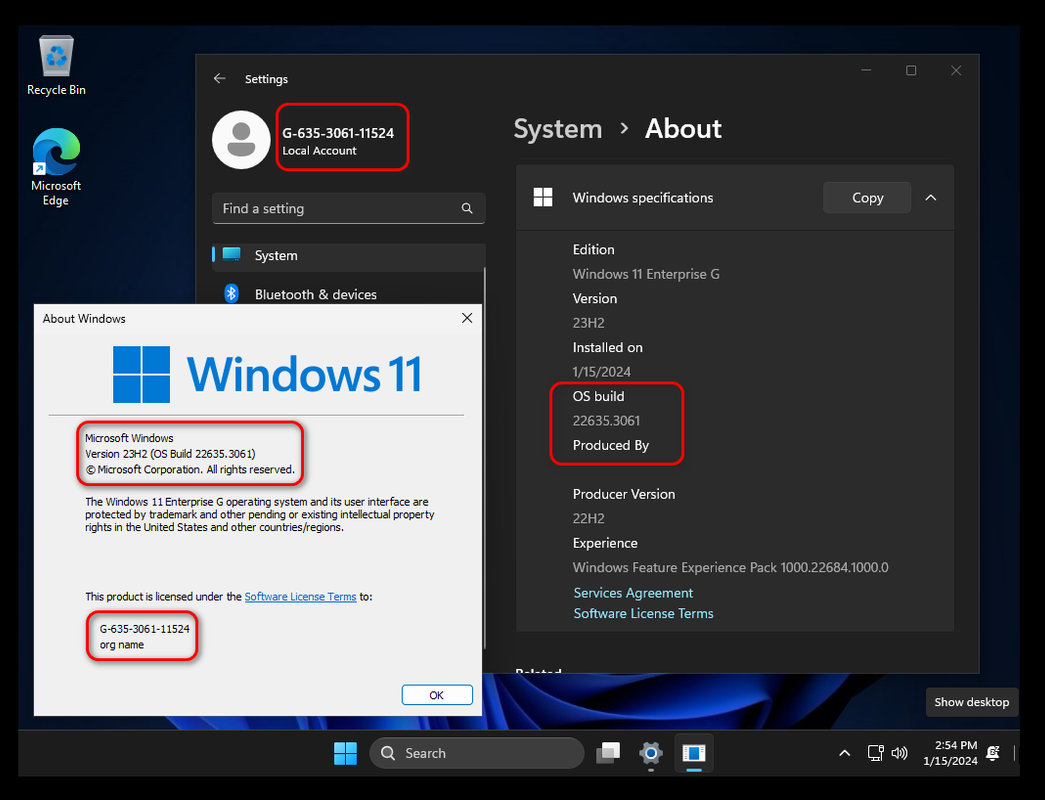Viewport: 1045px width, 800px height.
Task: Open Microsoft Edge desktop shortcut
Action: [x=56, y=167]
